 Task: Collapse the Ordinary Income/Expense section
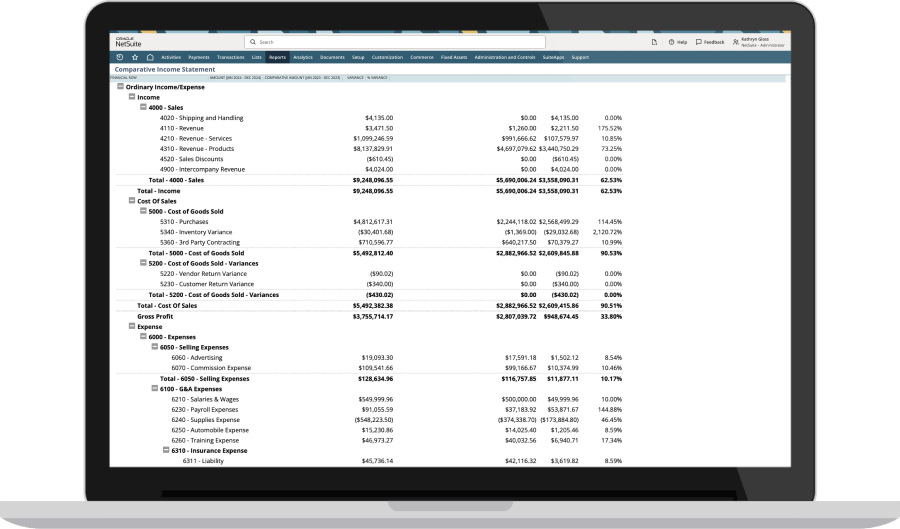(120, 87)
